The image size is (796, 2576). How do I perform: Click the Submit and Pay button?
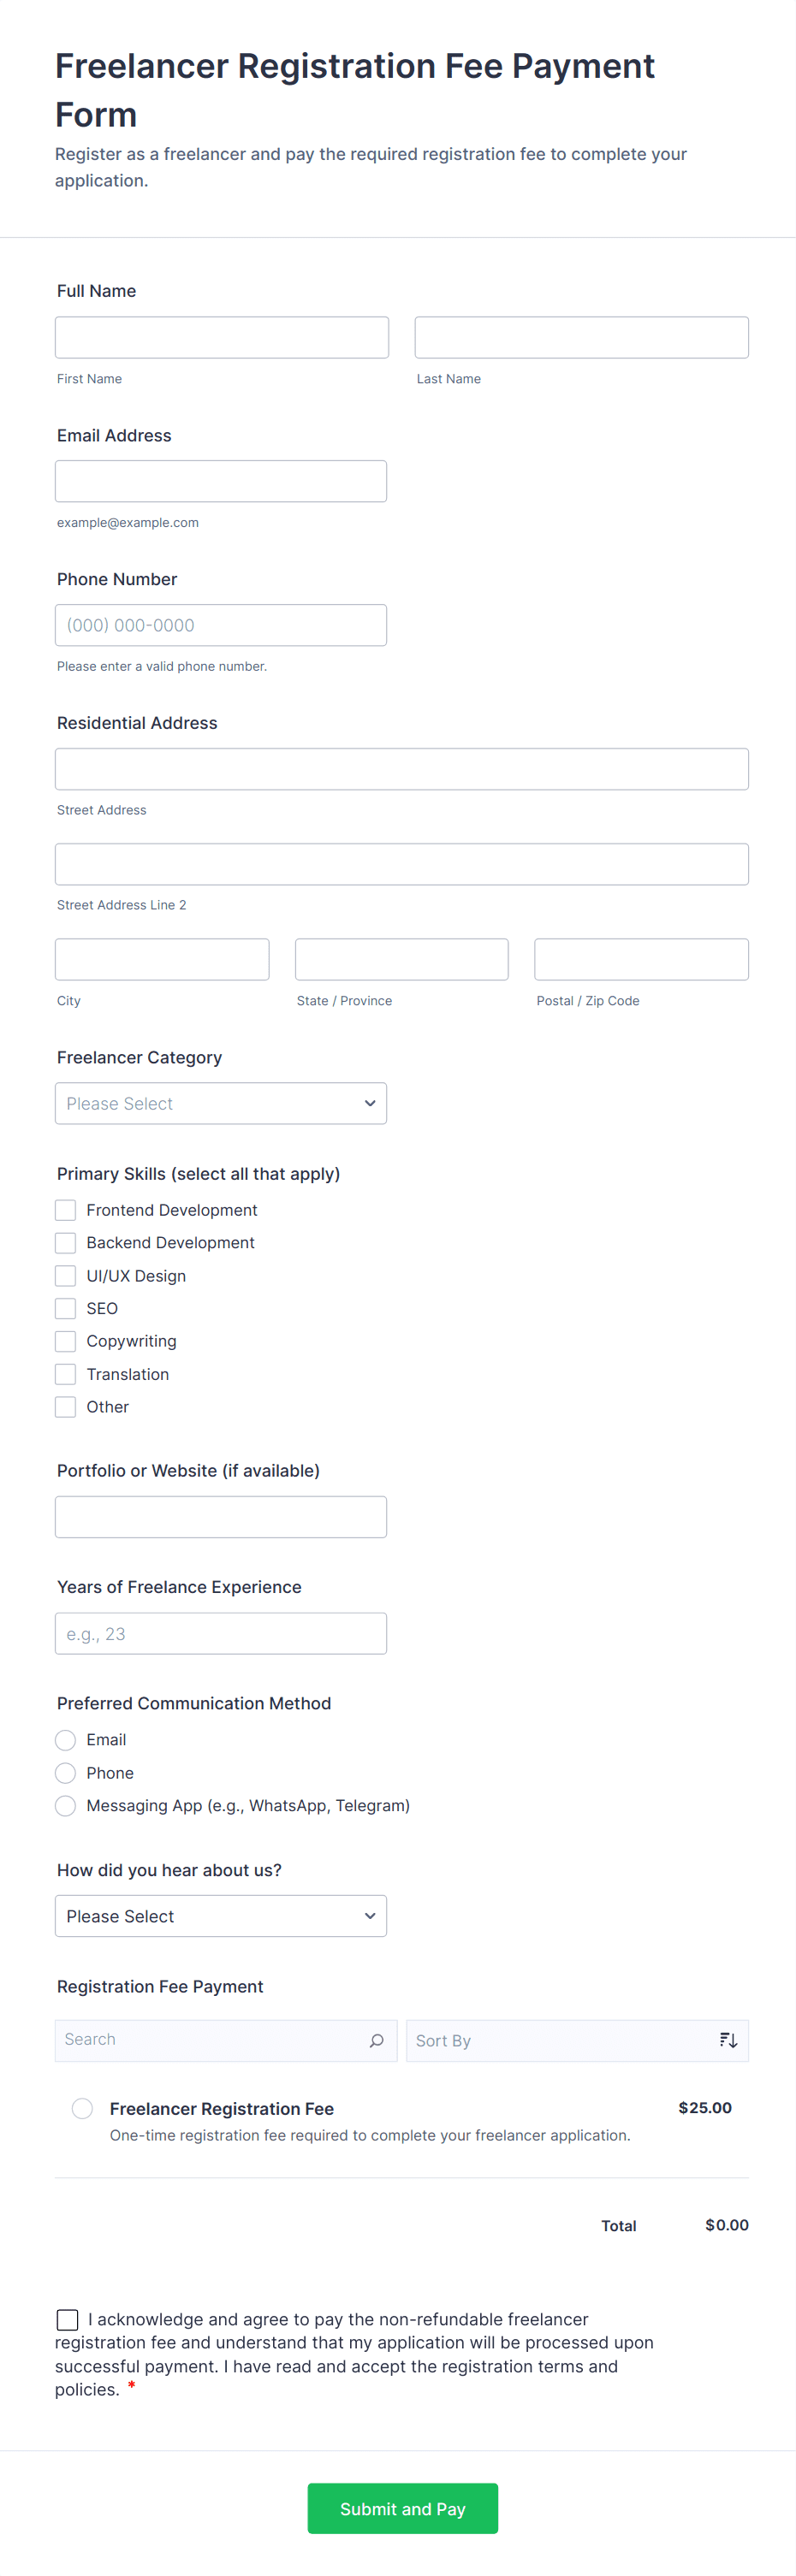pos(402,2508)
